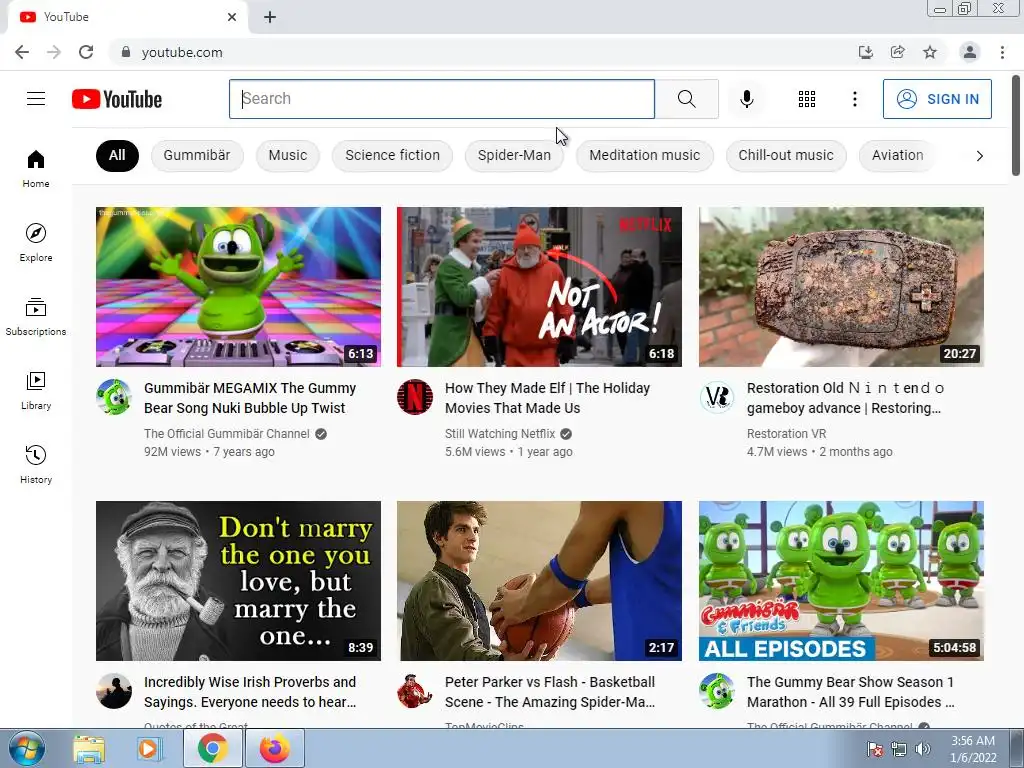Image resolution: width=1024 pixels, height=768 pixels.
Task: Open Windows Explorer from the taskbar
Action: point(89,748)
